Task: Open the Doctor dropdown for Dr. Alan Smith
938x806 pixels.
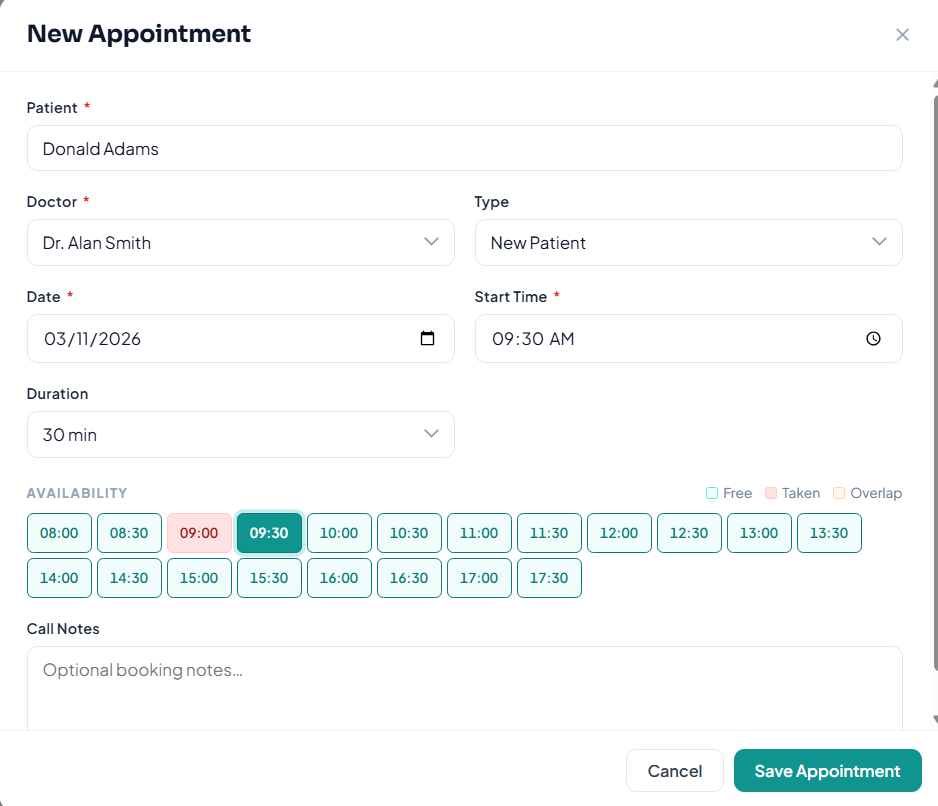Action: click(x=241, y=242)
